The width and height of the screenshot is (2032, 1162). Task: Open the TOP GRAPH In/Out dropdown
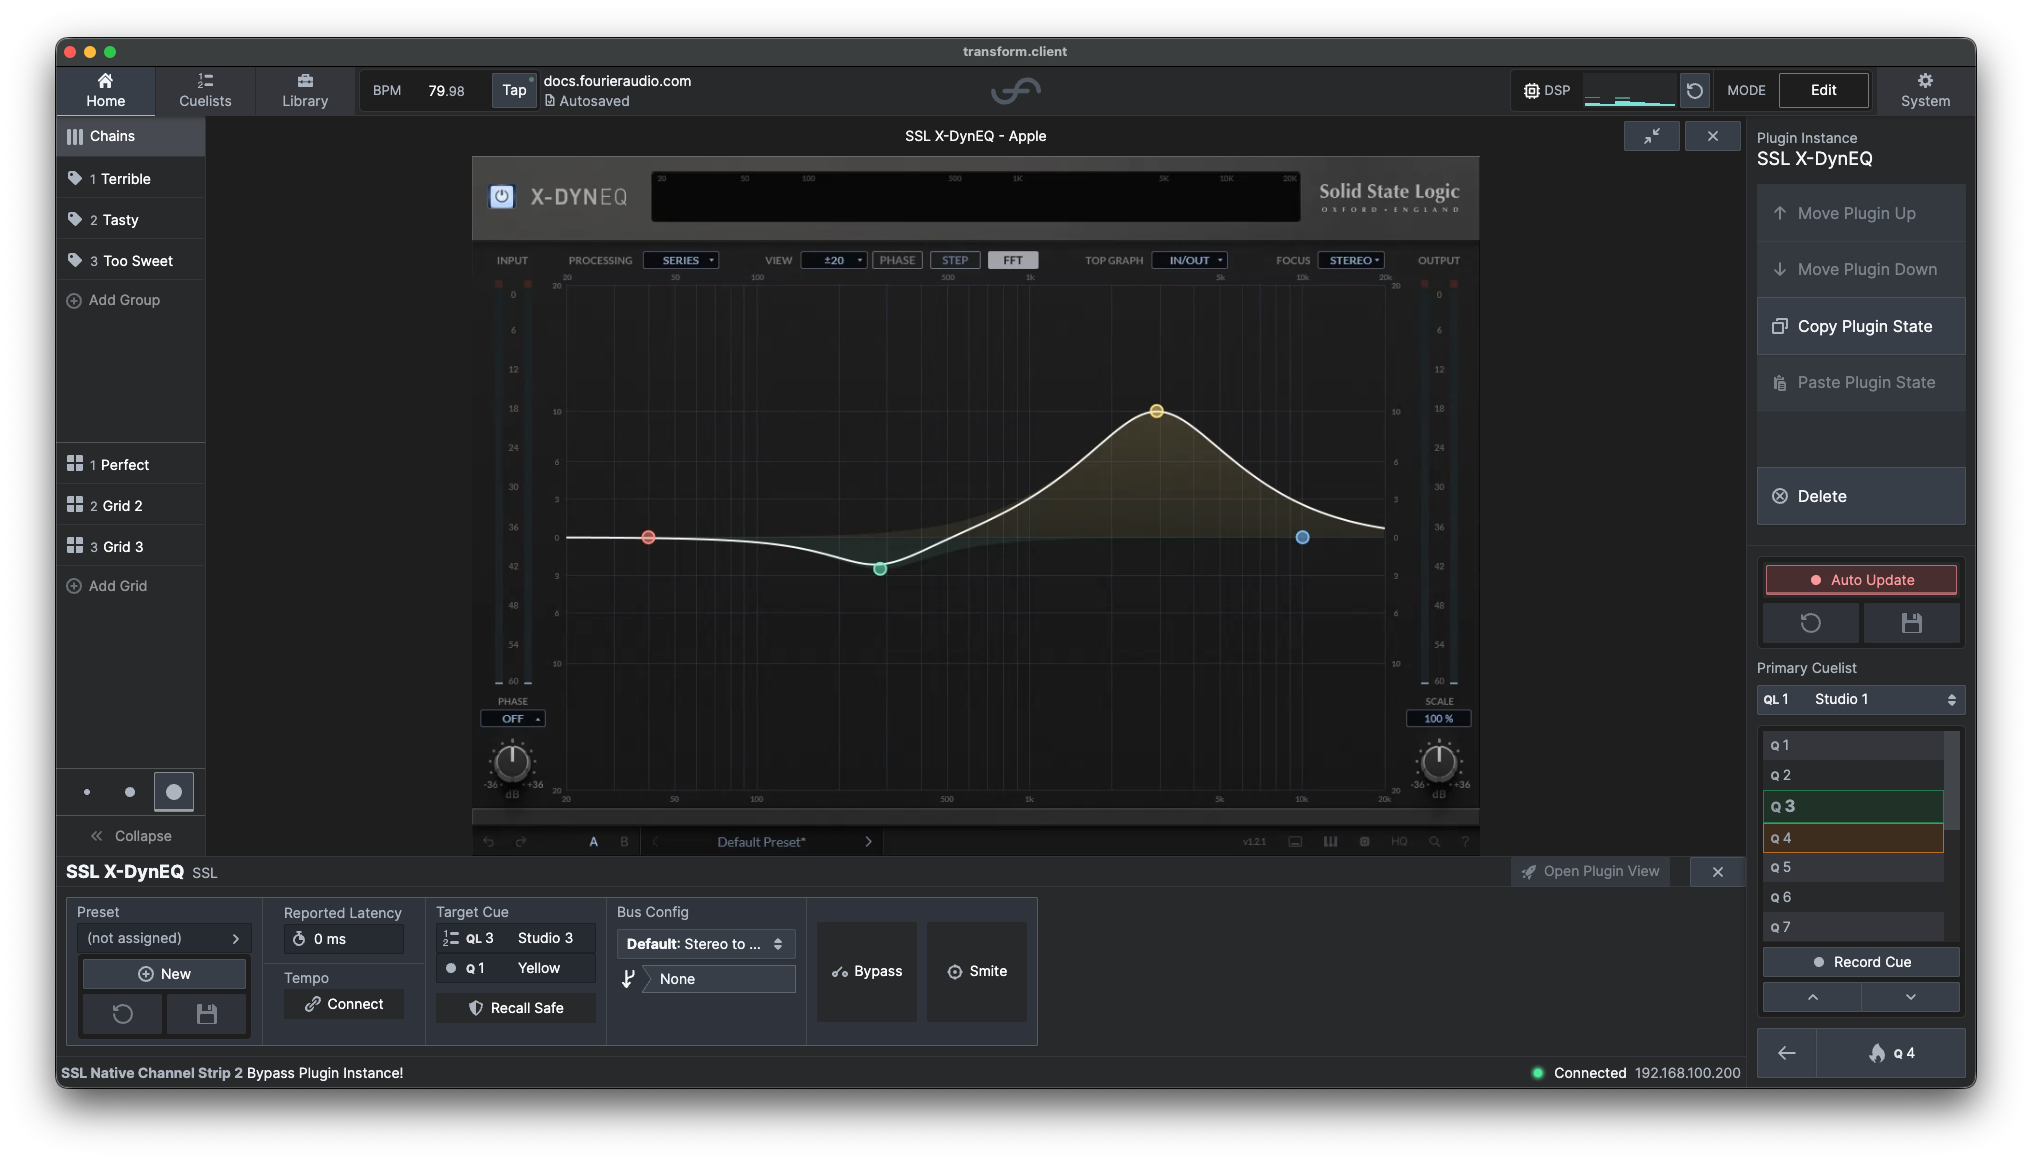coord(1190,260)
